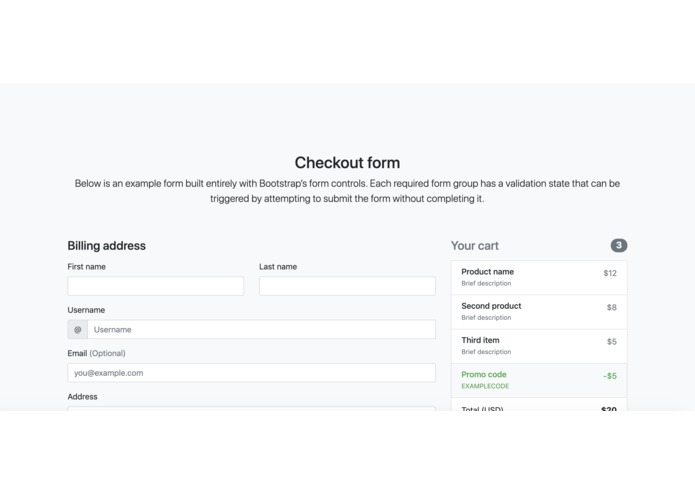
Task: Click the Last name label
Action: pyautogui.click(x=278, y=267)
